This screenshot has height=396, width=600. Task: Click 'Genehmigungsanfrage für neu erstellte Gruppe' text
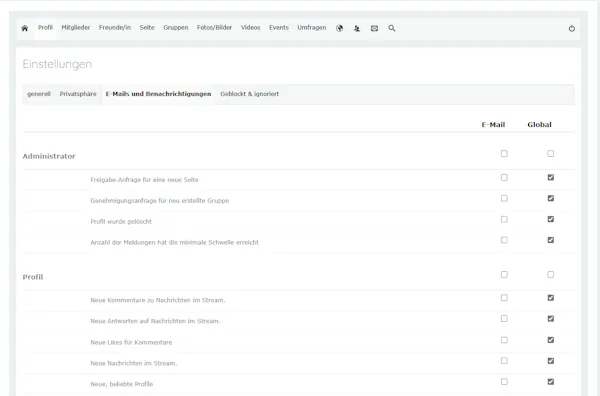[160, 201]
